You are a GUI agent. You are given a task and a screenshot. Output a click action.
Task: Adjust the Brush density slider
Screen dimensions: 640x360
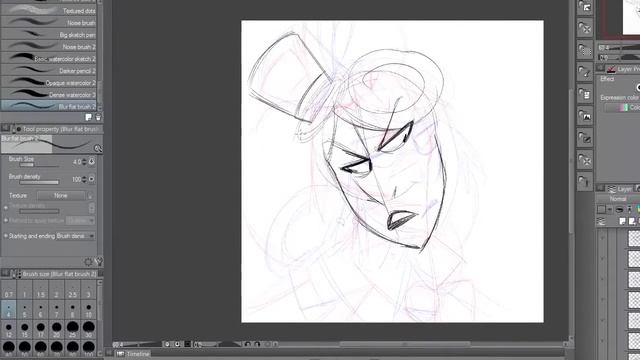click(39, 182)
